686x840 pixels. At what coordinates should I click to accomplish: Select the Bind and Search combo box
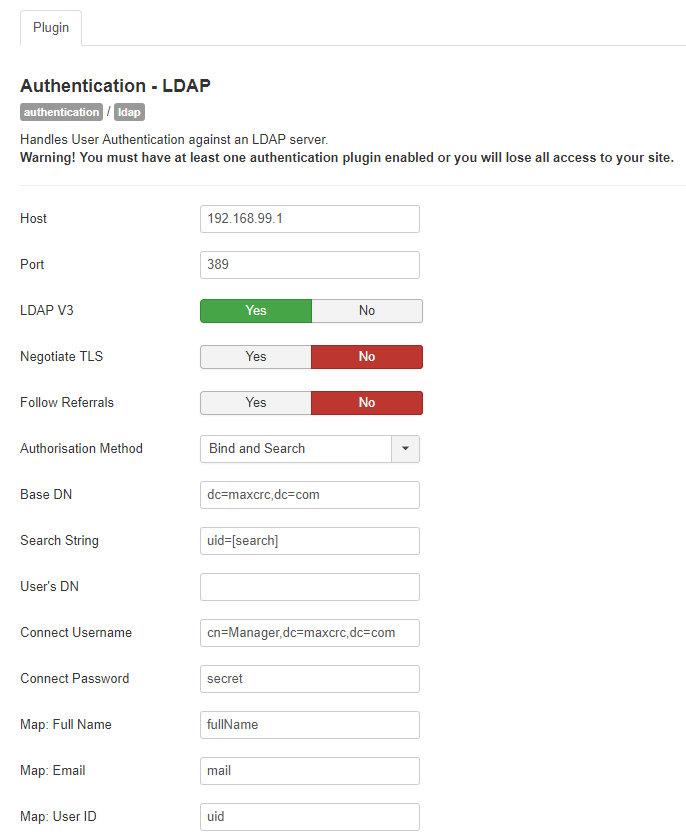point(310,448)
